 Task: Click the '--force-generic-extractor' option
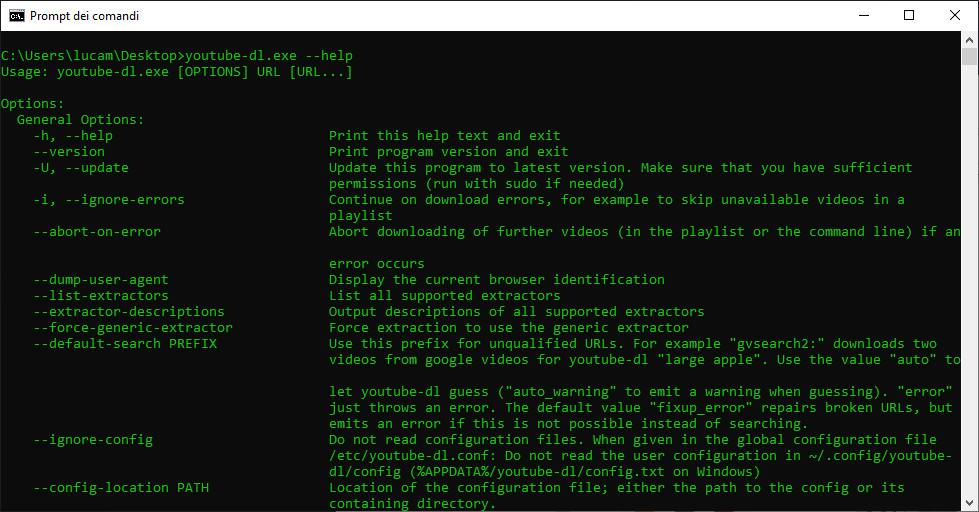tap(133, 328)
